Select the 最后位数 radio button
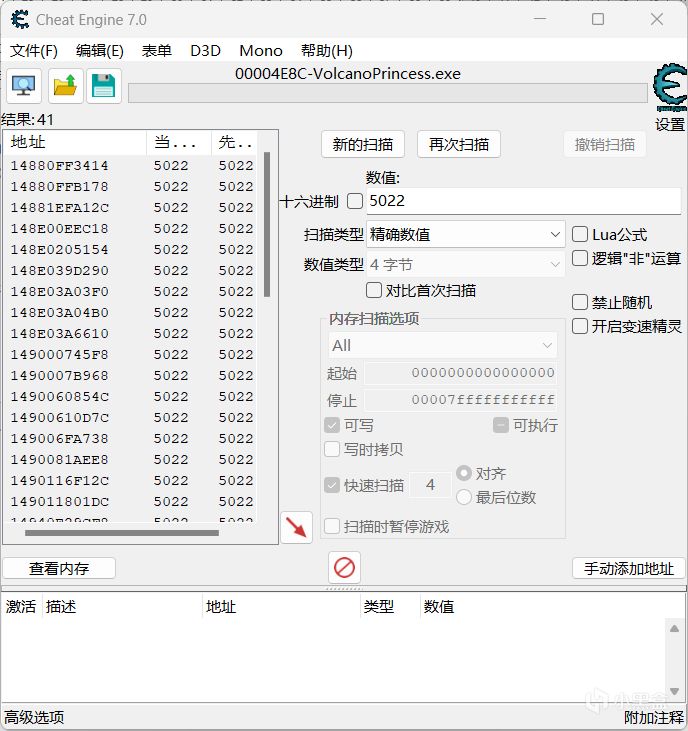688x731 pixels. 464,497
